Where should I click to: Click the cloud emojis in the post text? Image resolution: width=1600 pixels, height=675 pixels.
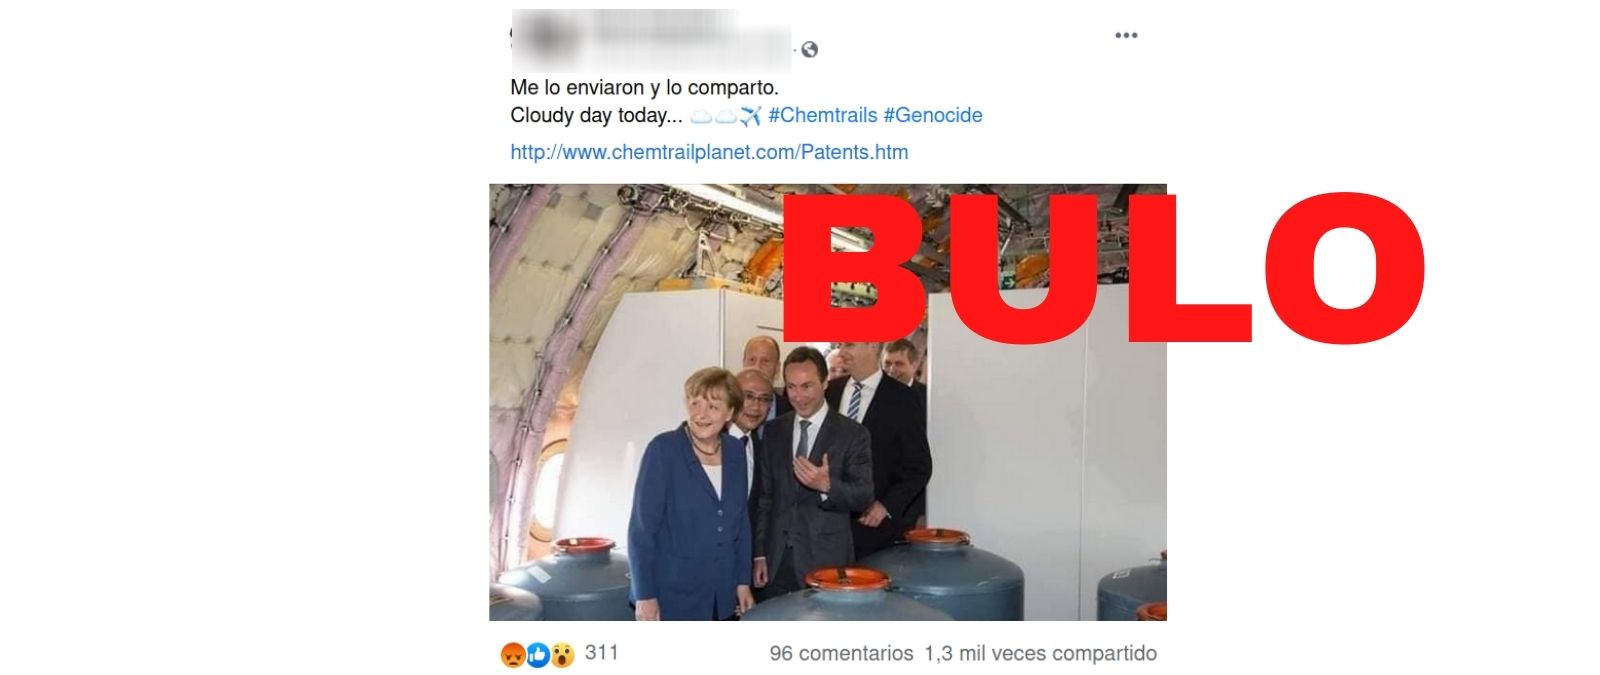714,116
